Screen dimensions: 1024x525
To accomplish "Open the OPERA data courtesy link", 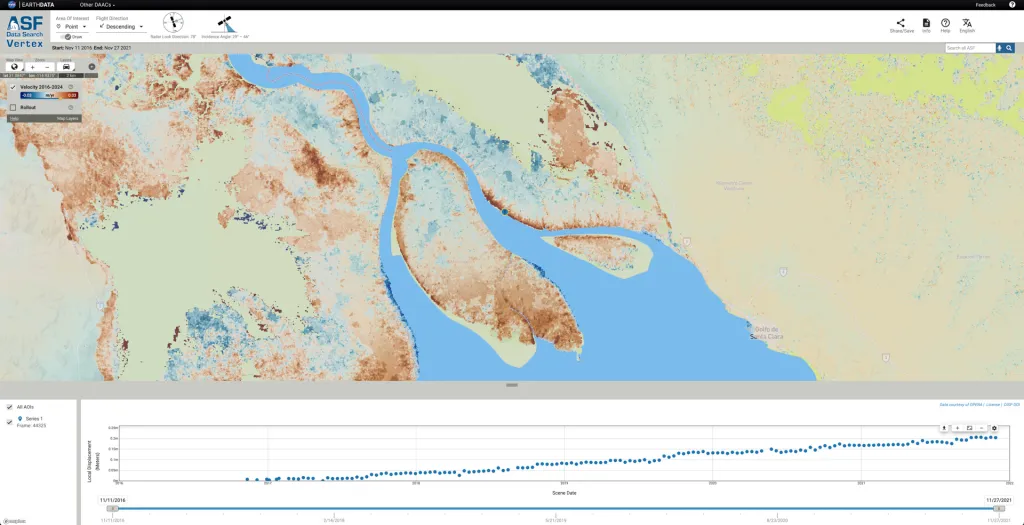I will [961, 405].
